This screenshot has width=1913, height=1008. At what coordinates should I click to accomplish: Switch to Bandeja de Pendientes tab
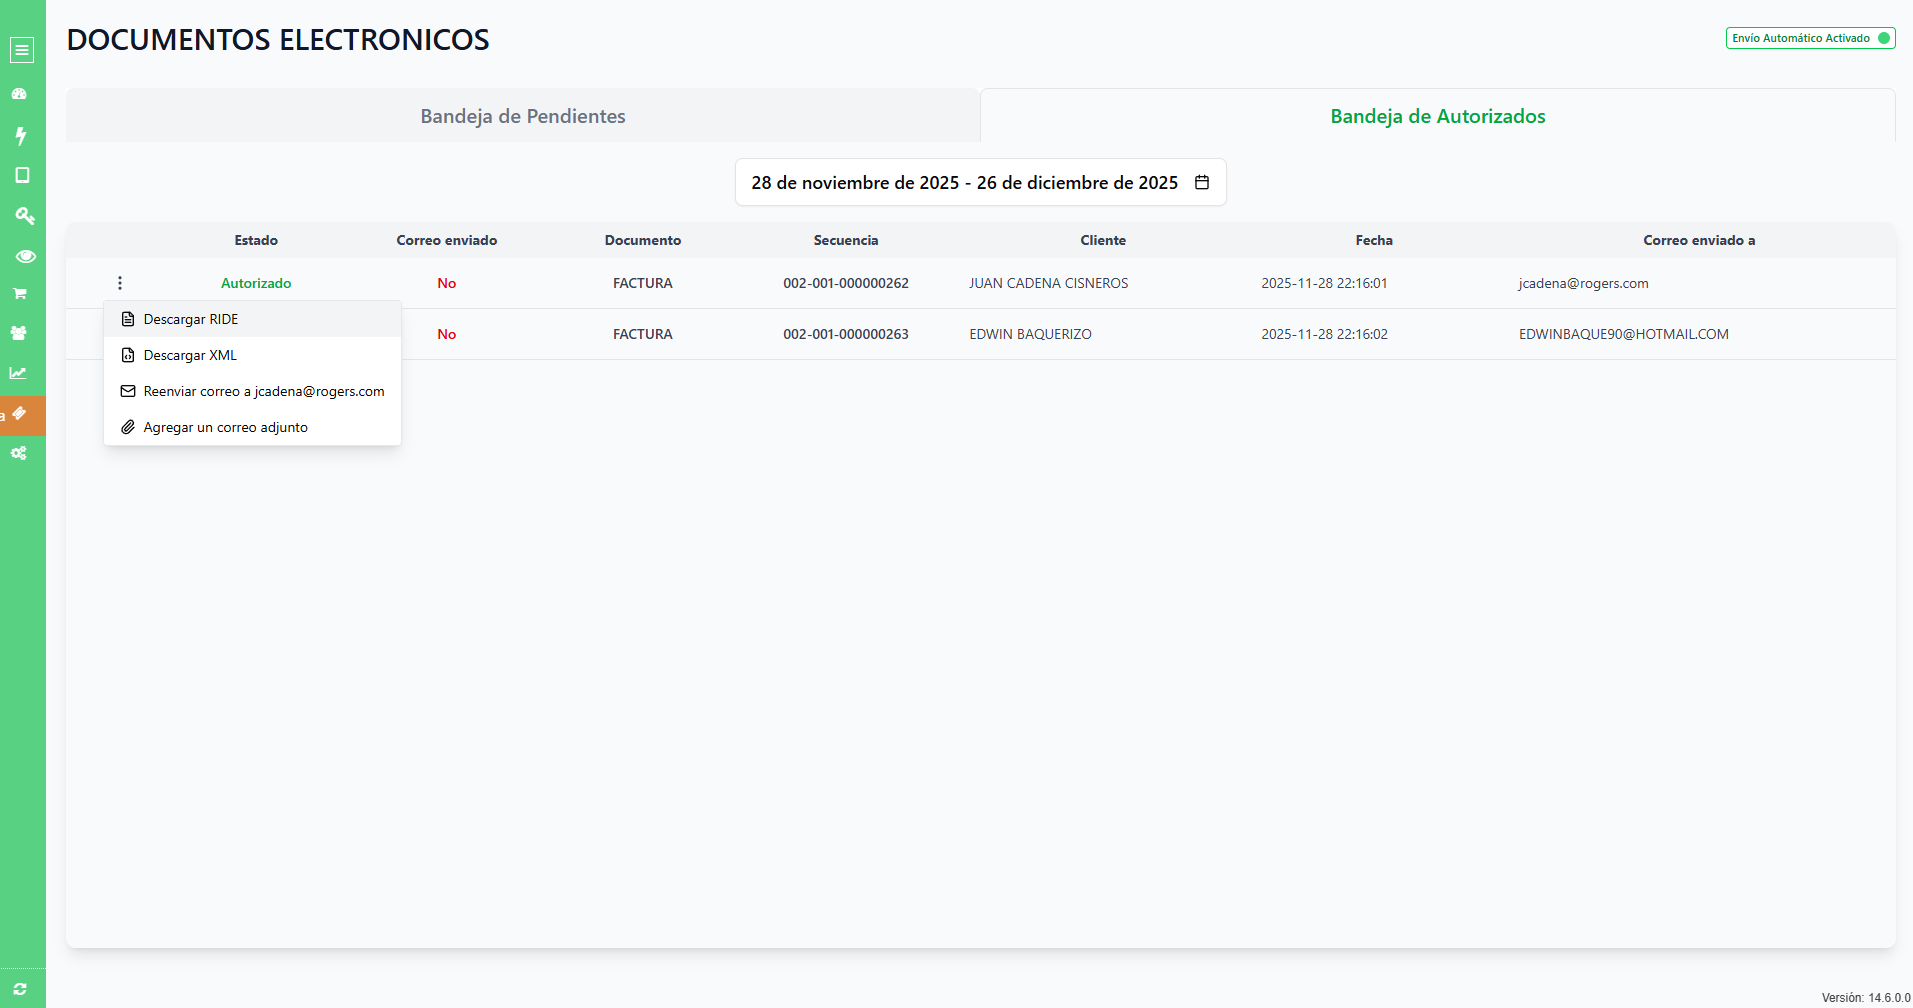523,116
